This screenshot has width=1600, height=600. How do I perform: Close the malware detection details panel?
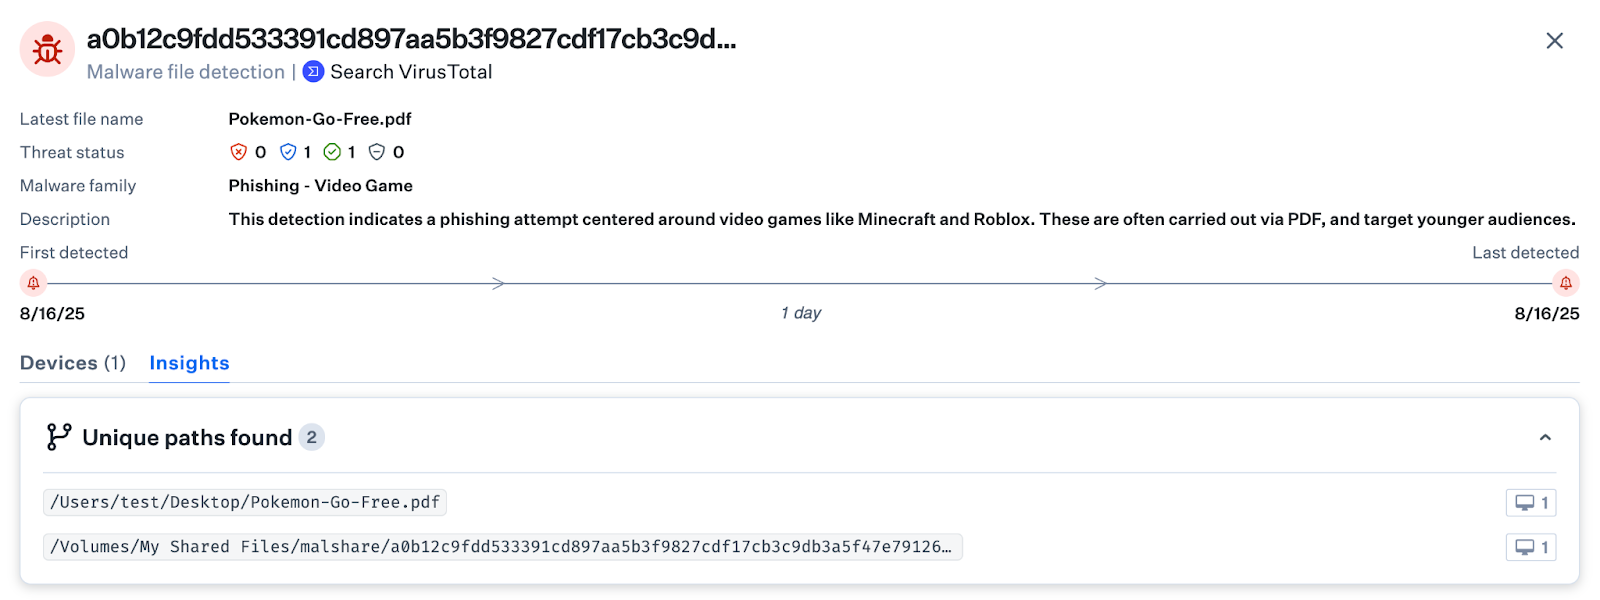[1554, 41]
